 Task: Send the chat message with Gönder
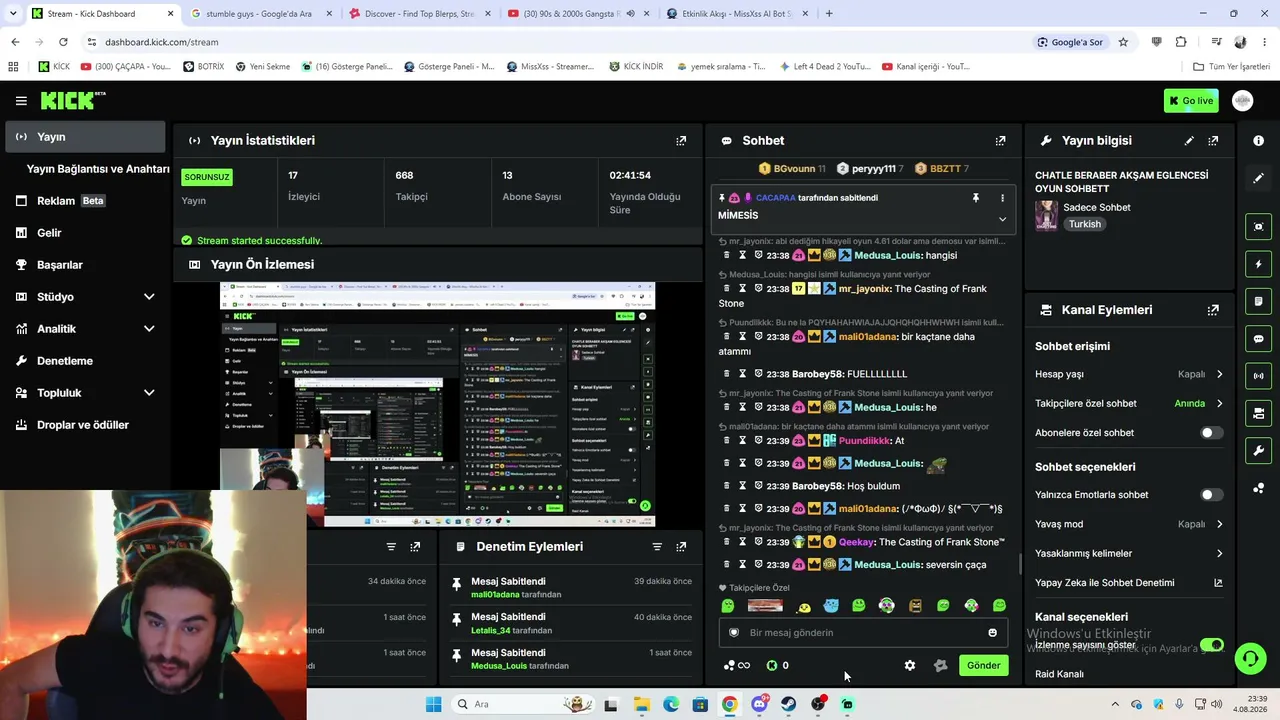[x=983, y=665]
